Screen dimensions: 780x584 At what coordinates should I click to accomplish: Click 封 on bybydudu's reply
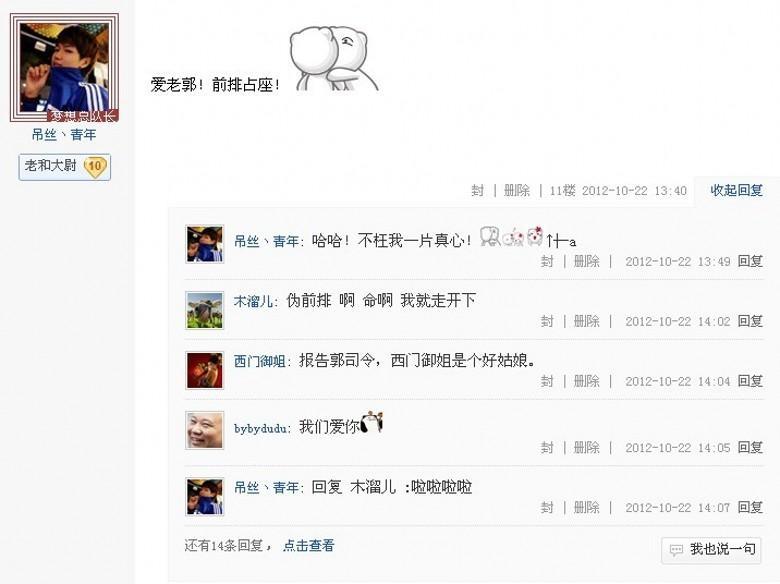coord(547,448)
